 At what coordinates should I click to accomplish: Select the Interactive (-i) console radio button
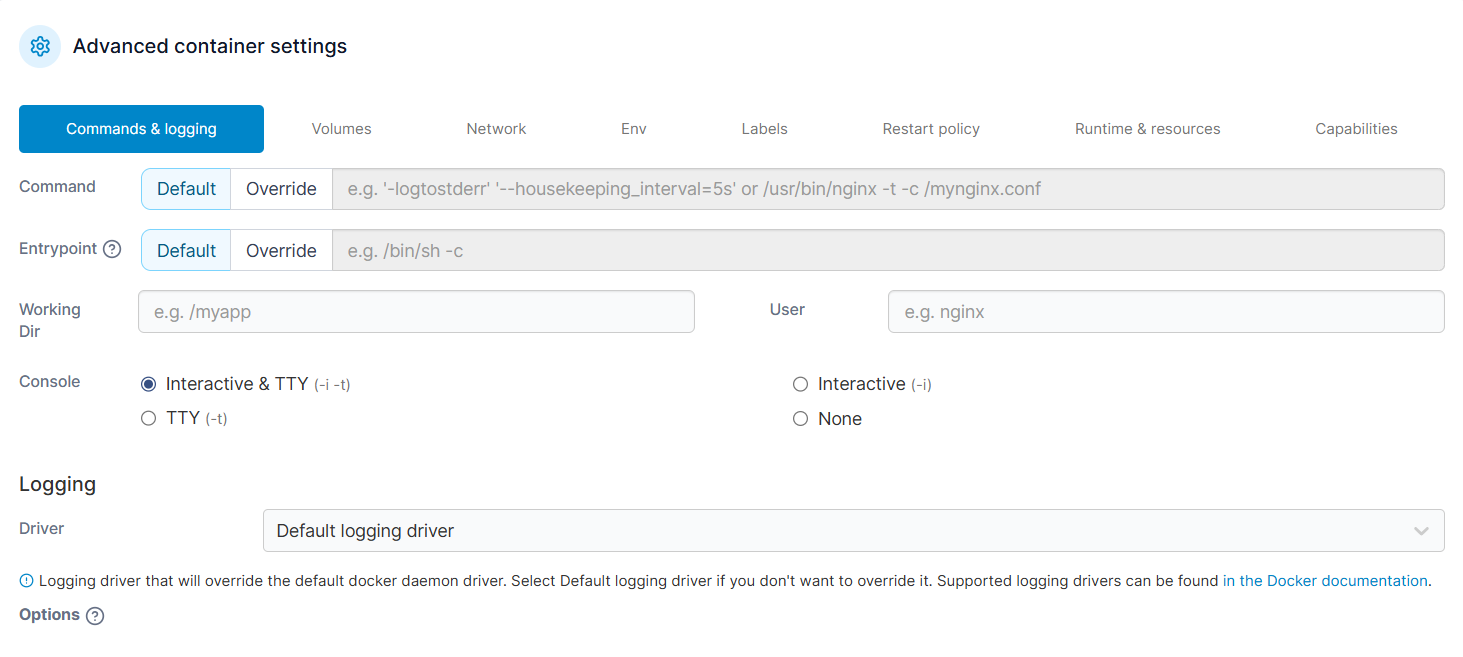pyautogui.click(x=800, y=384)
